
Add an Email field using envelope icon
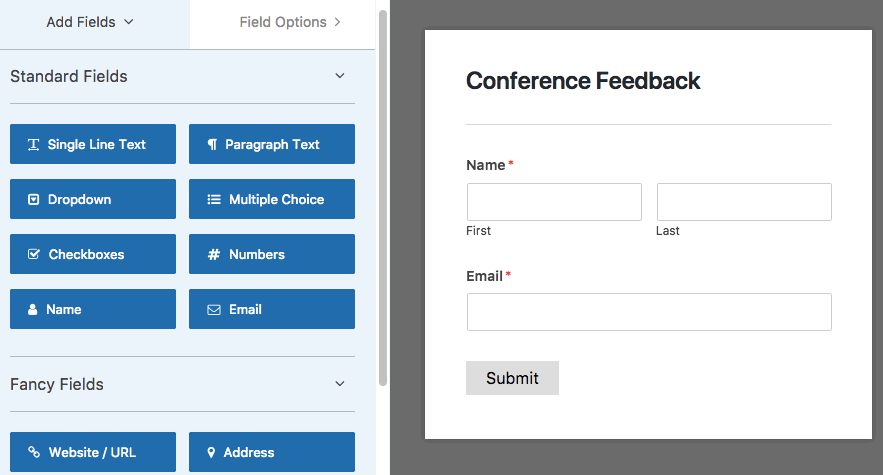click(x=214, y=310)
